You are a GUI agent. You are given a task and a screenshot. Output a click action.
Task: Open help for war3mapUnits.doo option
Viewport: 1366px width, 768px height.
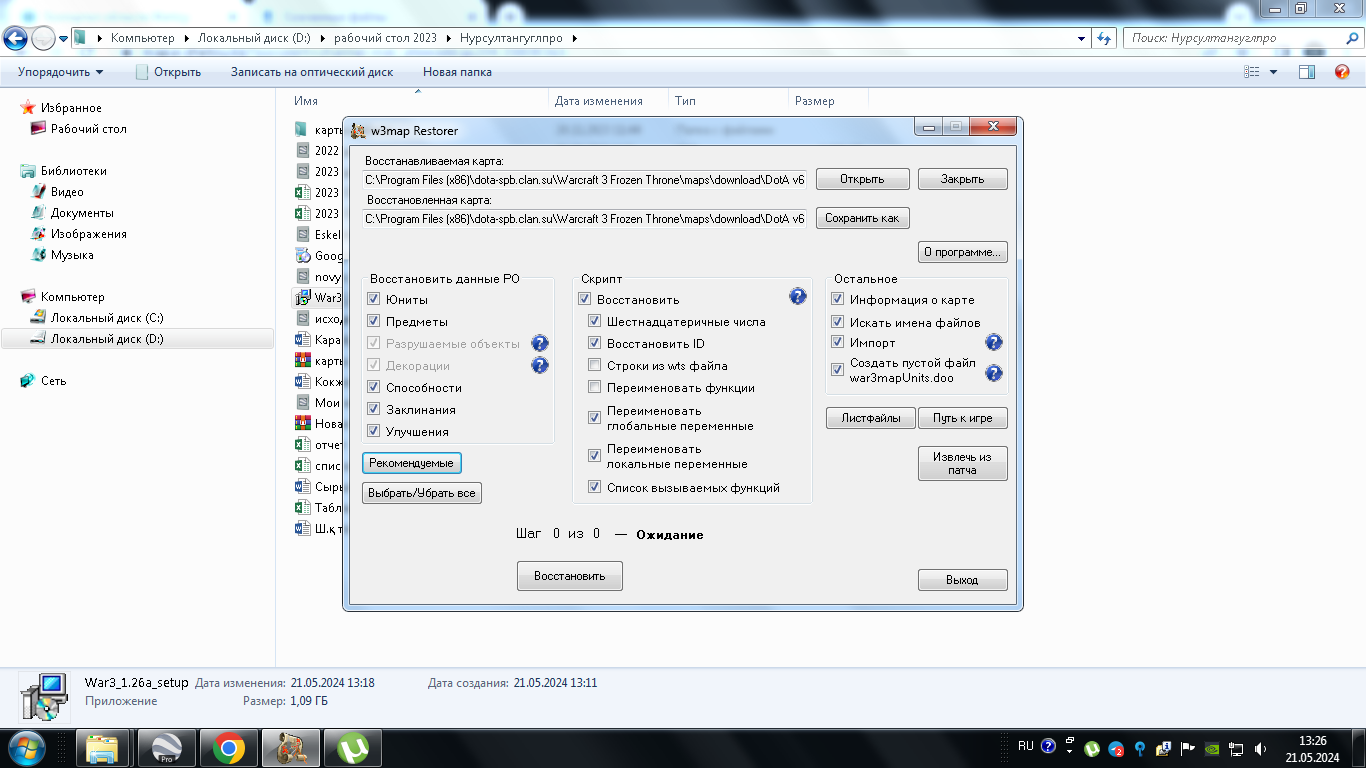click(x=993, y=373)
